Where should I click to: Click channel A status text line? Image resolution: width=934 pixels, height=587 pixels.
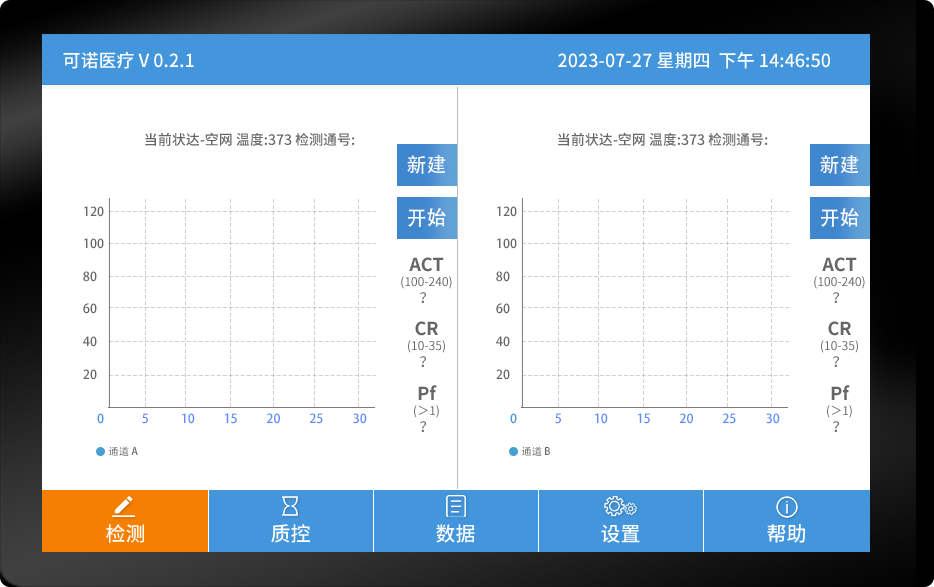click(250, 140)
